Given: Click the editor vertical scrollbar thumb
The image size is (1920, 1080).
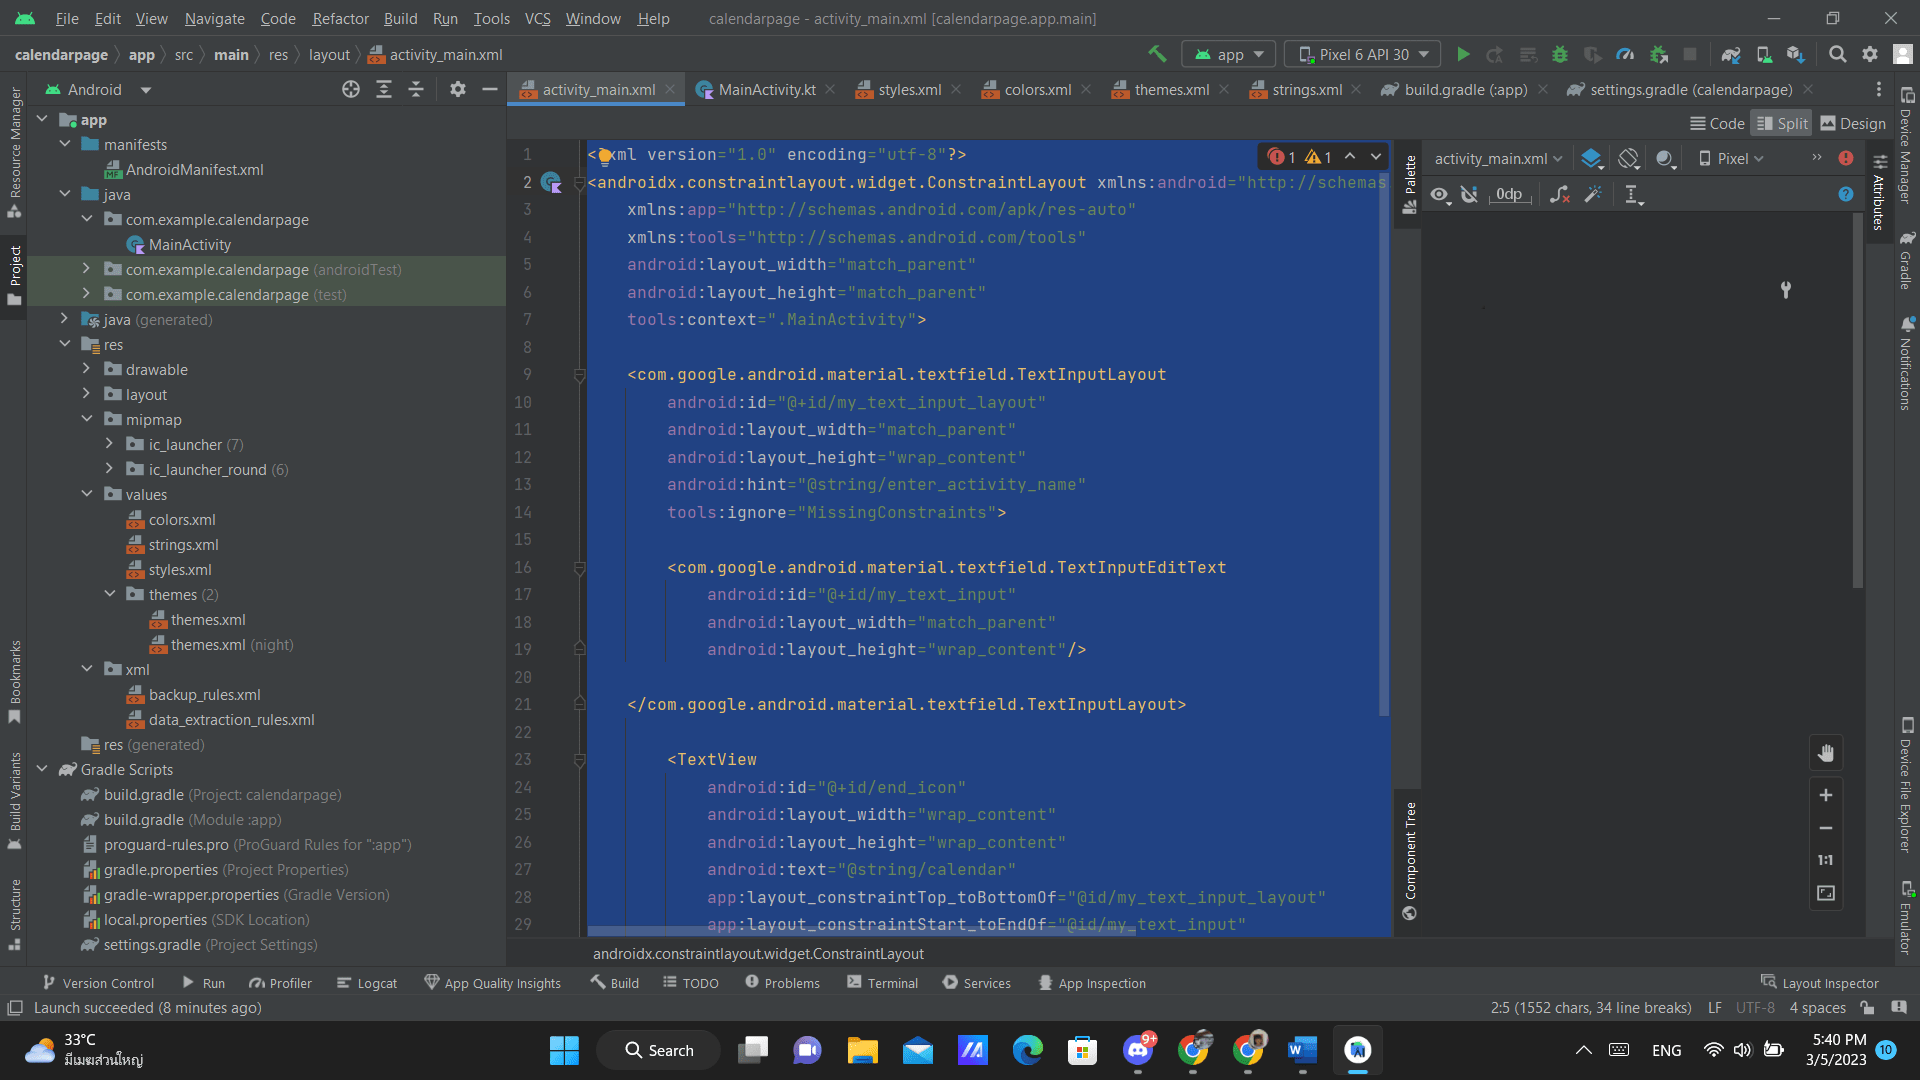Looking at the screenshot, I should [1384, 440].
